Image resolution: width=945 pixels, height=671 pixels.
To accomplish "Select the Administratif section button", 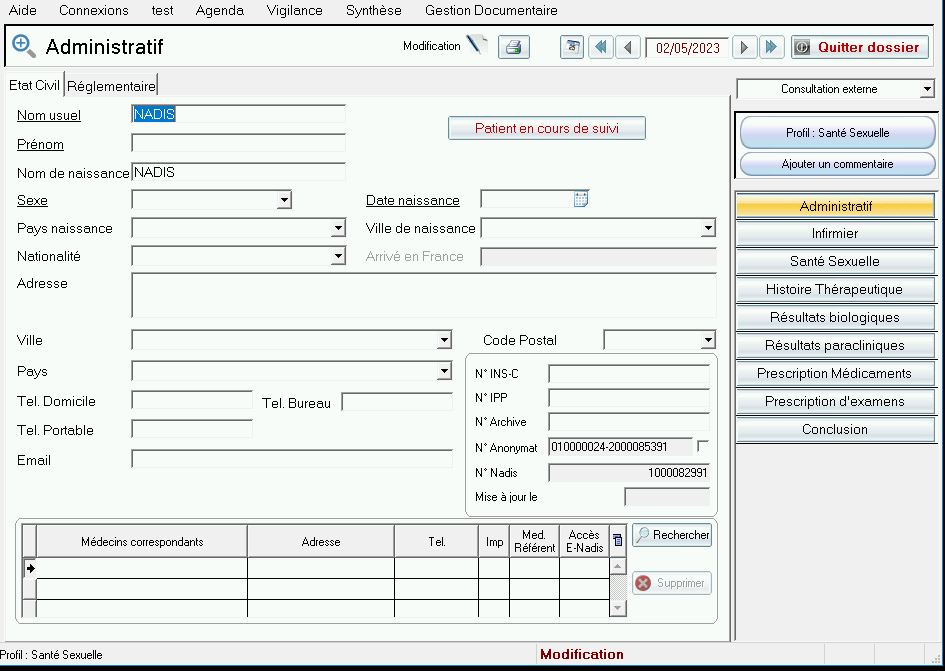I will coord(835,206).
